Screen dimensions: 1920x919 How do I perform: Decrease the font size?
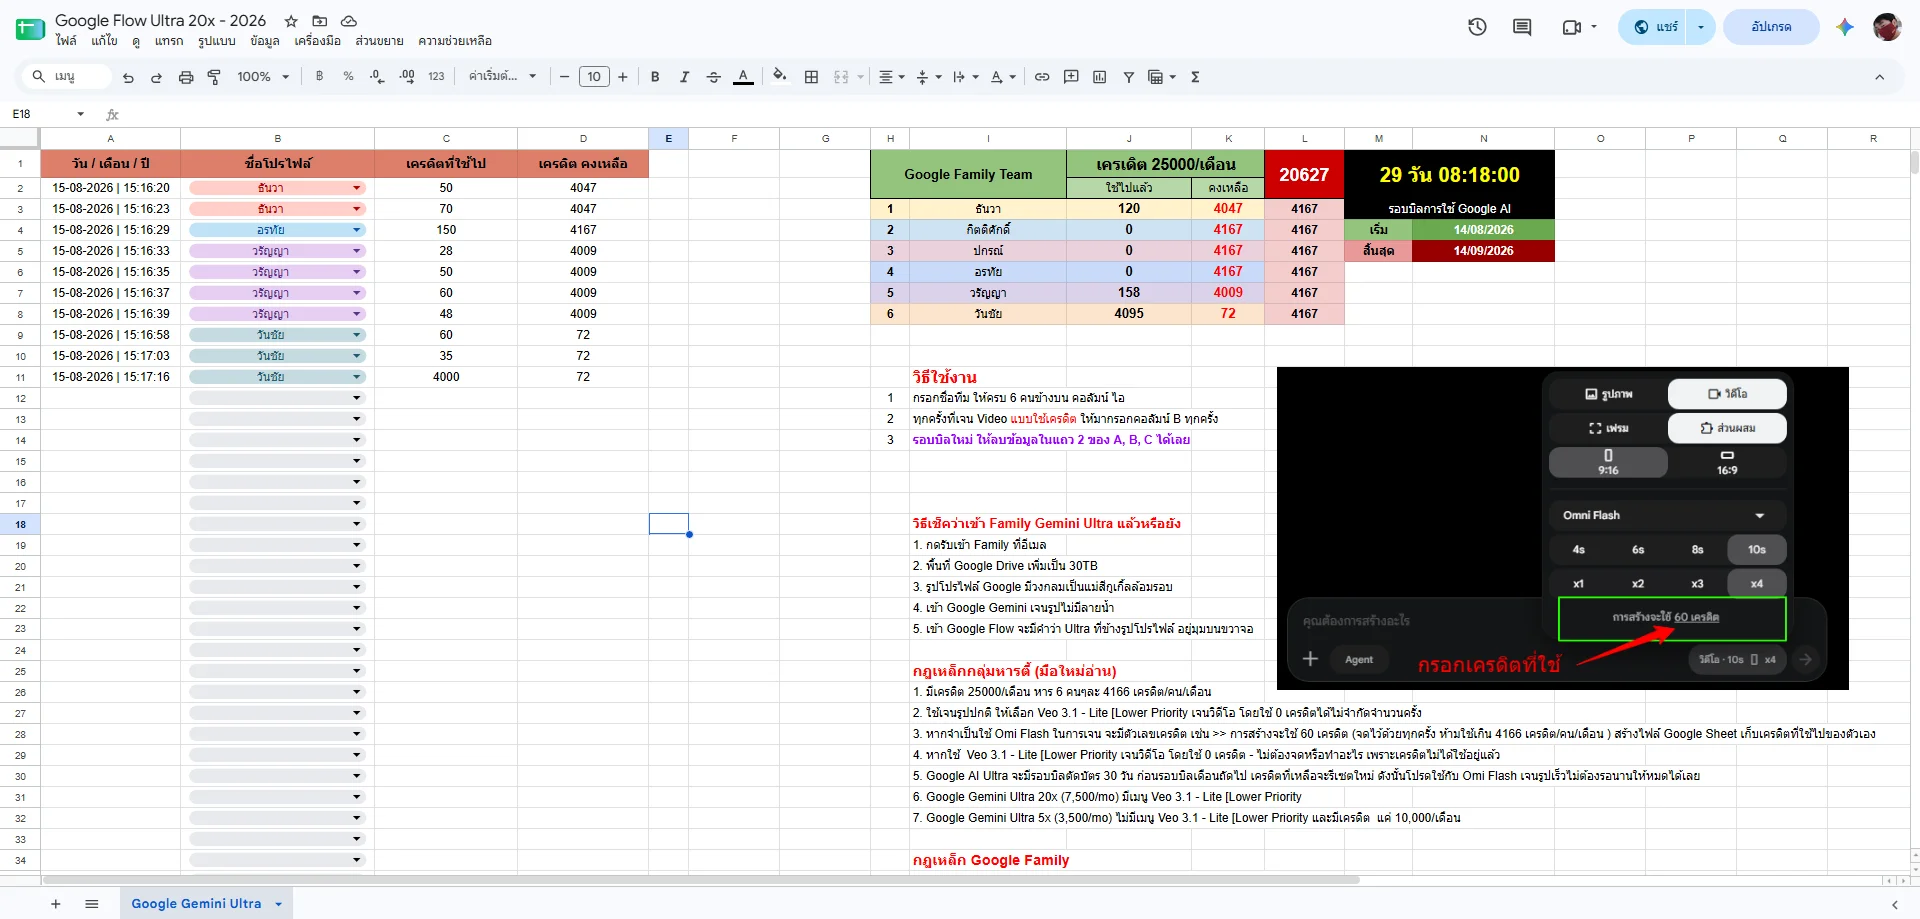click(564, 77)
